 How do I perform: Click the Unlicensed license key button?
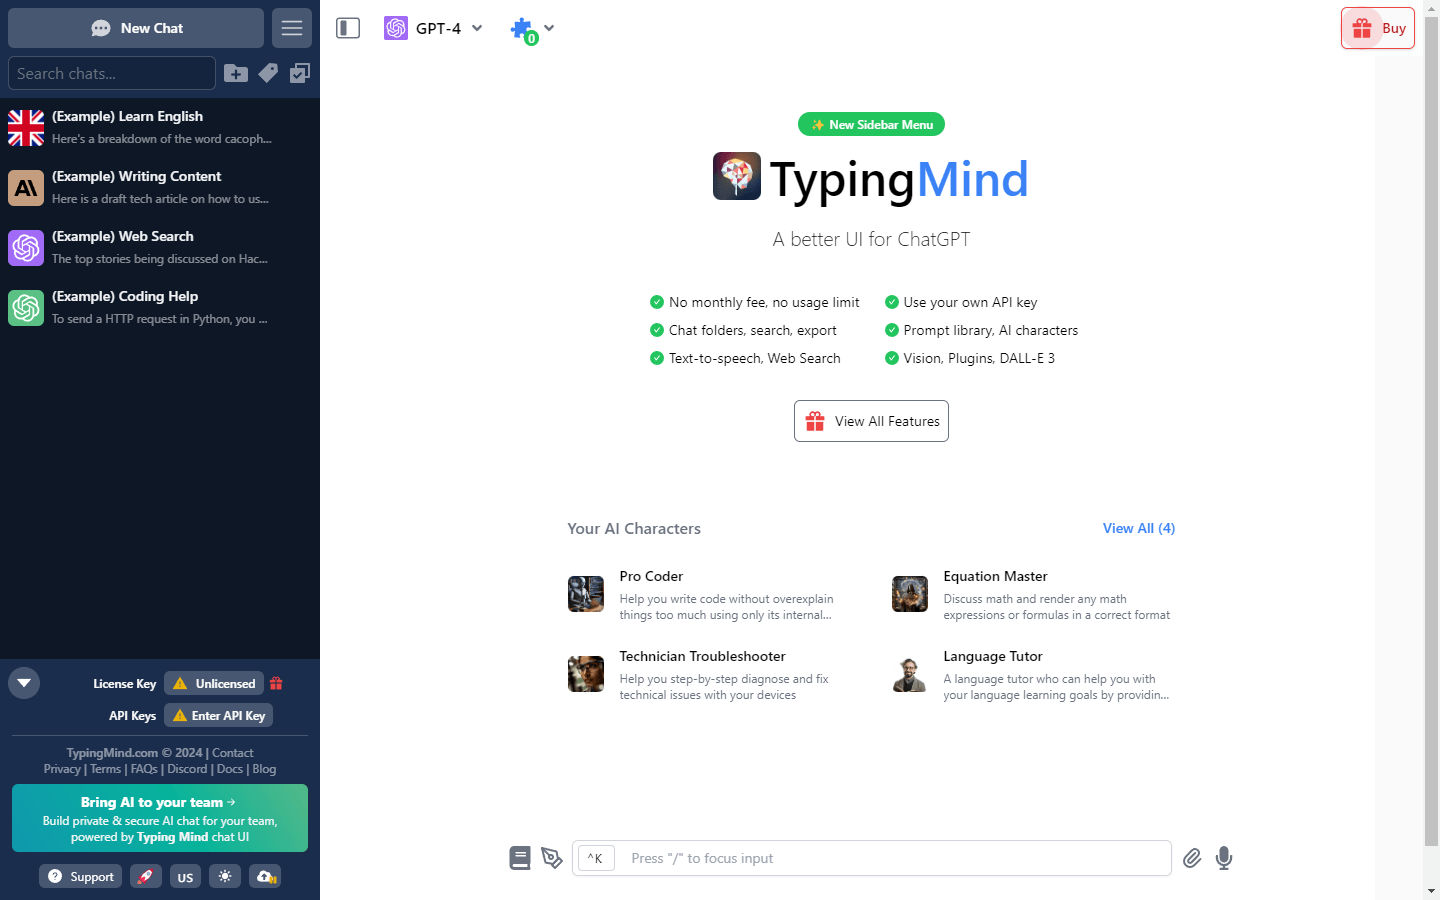214,684
